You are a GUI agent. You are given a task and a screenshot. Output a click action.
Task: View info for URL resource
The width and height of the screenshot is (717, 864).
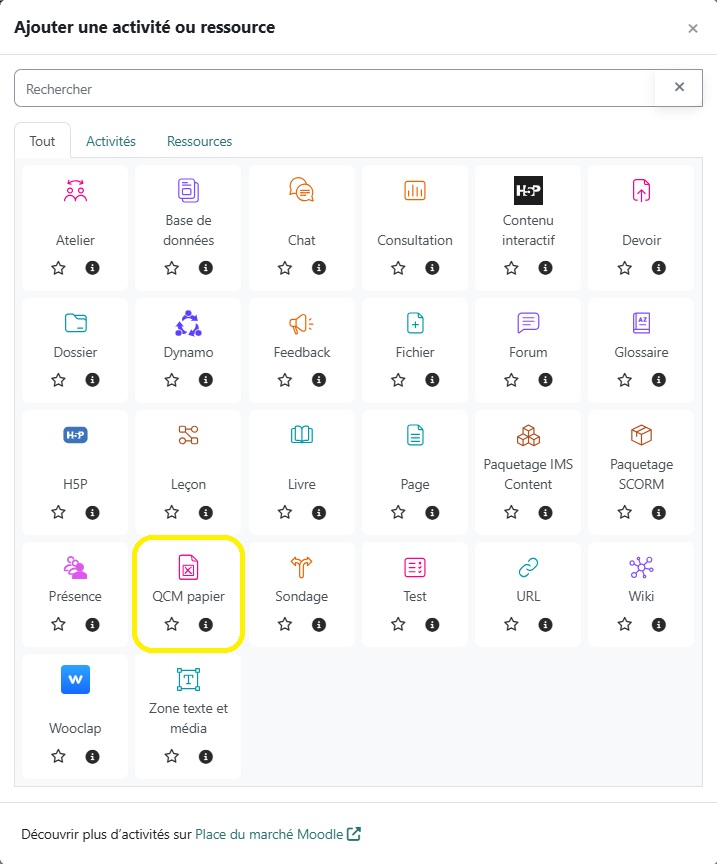546,624
